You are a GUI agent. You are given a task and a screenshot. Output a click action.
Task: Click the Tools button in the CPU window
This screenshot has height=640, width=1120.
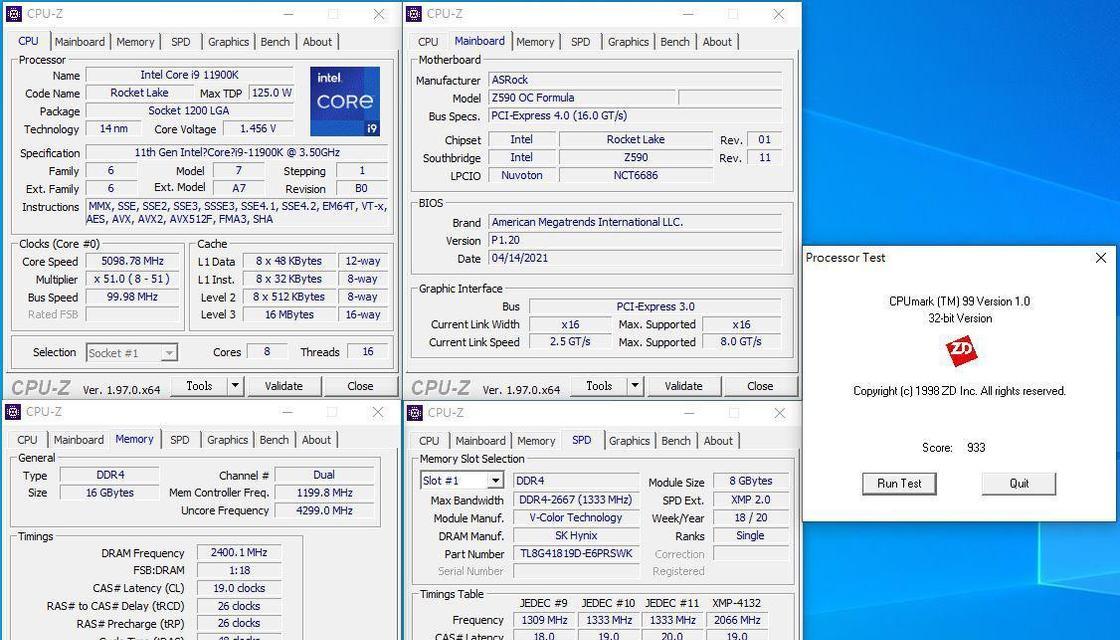[x=199, y=386]
